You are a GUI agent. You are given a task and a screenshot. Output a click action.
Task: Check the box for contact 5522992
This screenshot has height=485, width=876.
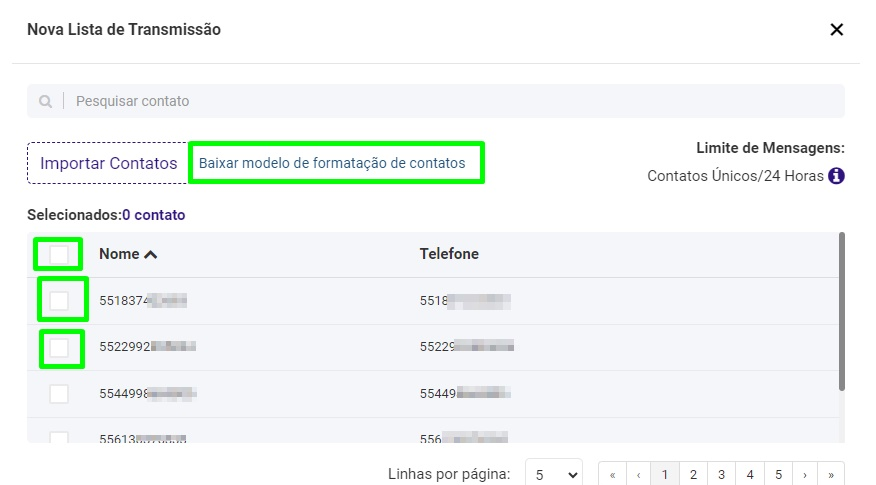[x=59, y=347]
